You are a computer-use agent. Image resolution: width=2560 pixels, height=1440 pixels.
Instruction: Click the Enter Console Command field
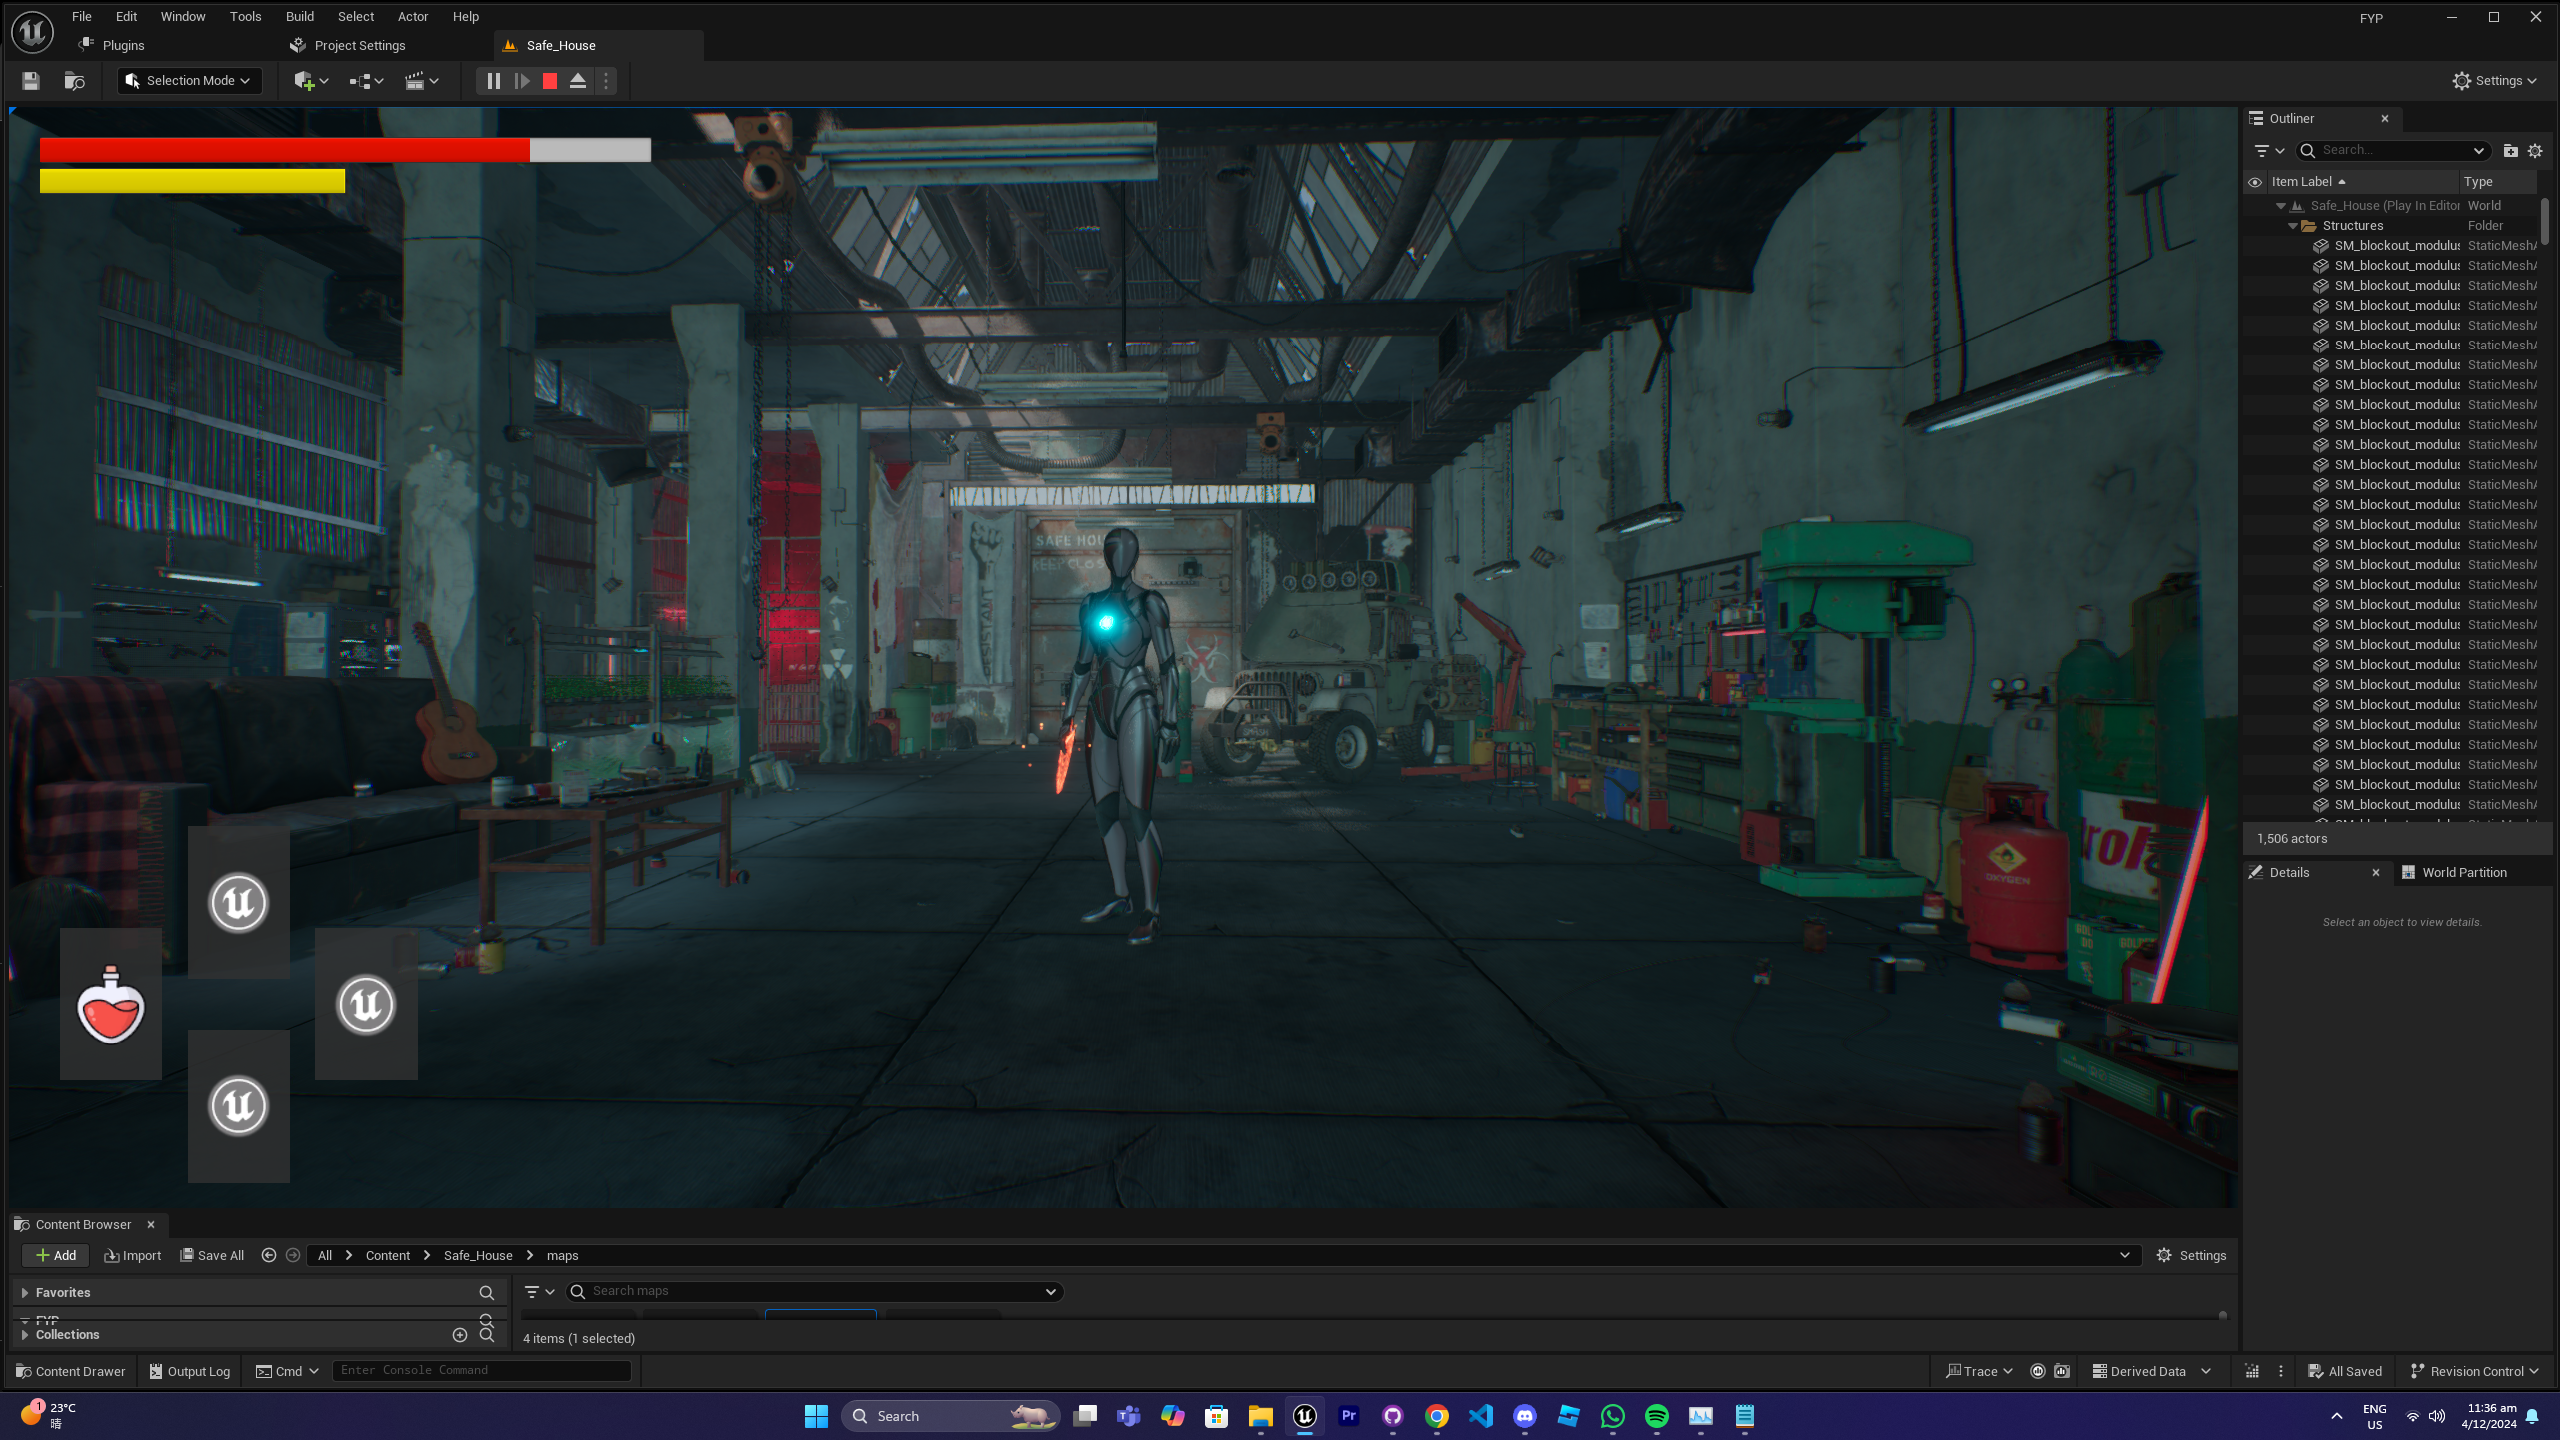pyautogui.click(x=481, y=1371)
